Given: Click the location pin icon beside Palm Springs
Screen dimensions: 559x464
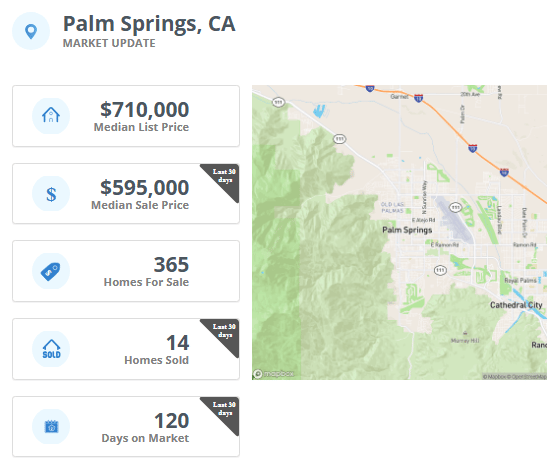Looking at the screenshot, I should [31, 31].
